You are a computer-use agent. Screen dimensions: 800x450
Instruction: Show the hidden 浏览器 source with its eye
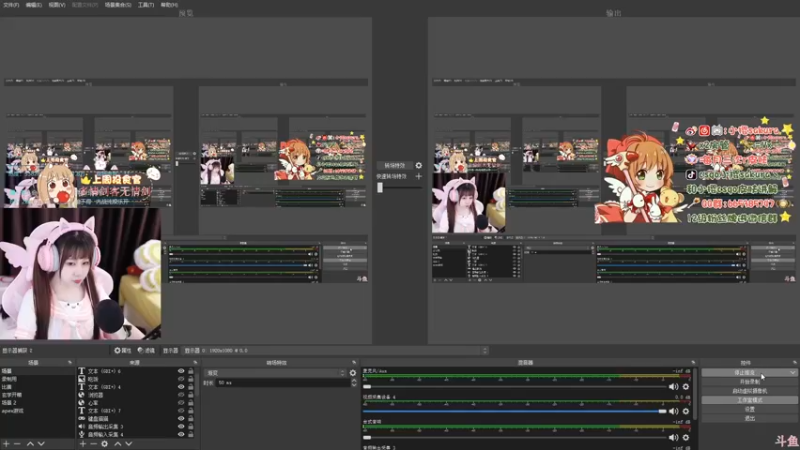pos(181,395)
